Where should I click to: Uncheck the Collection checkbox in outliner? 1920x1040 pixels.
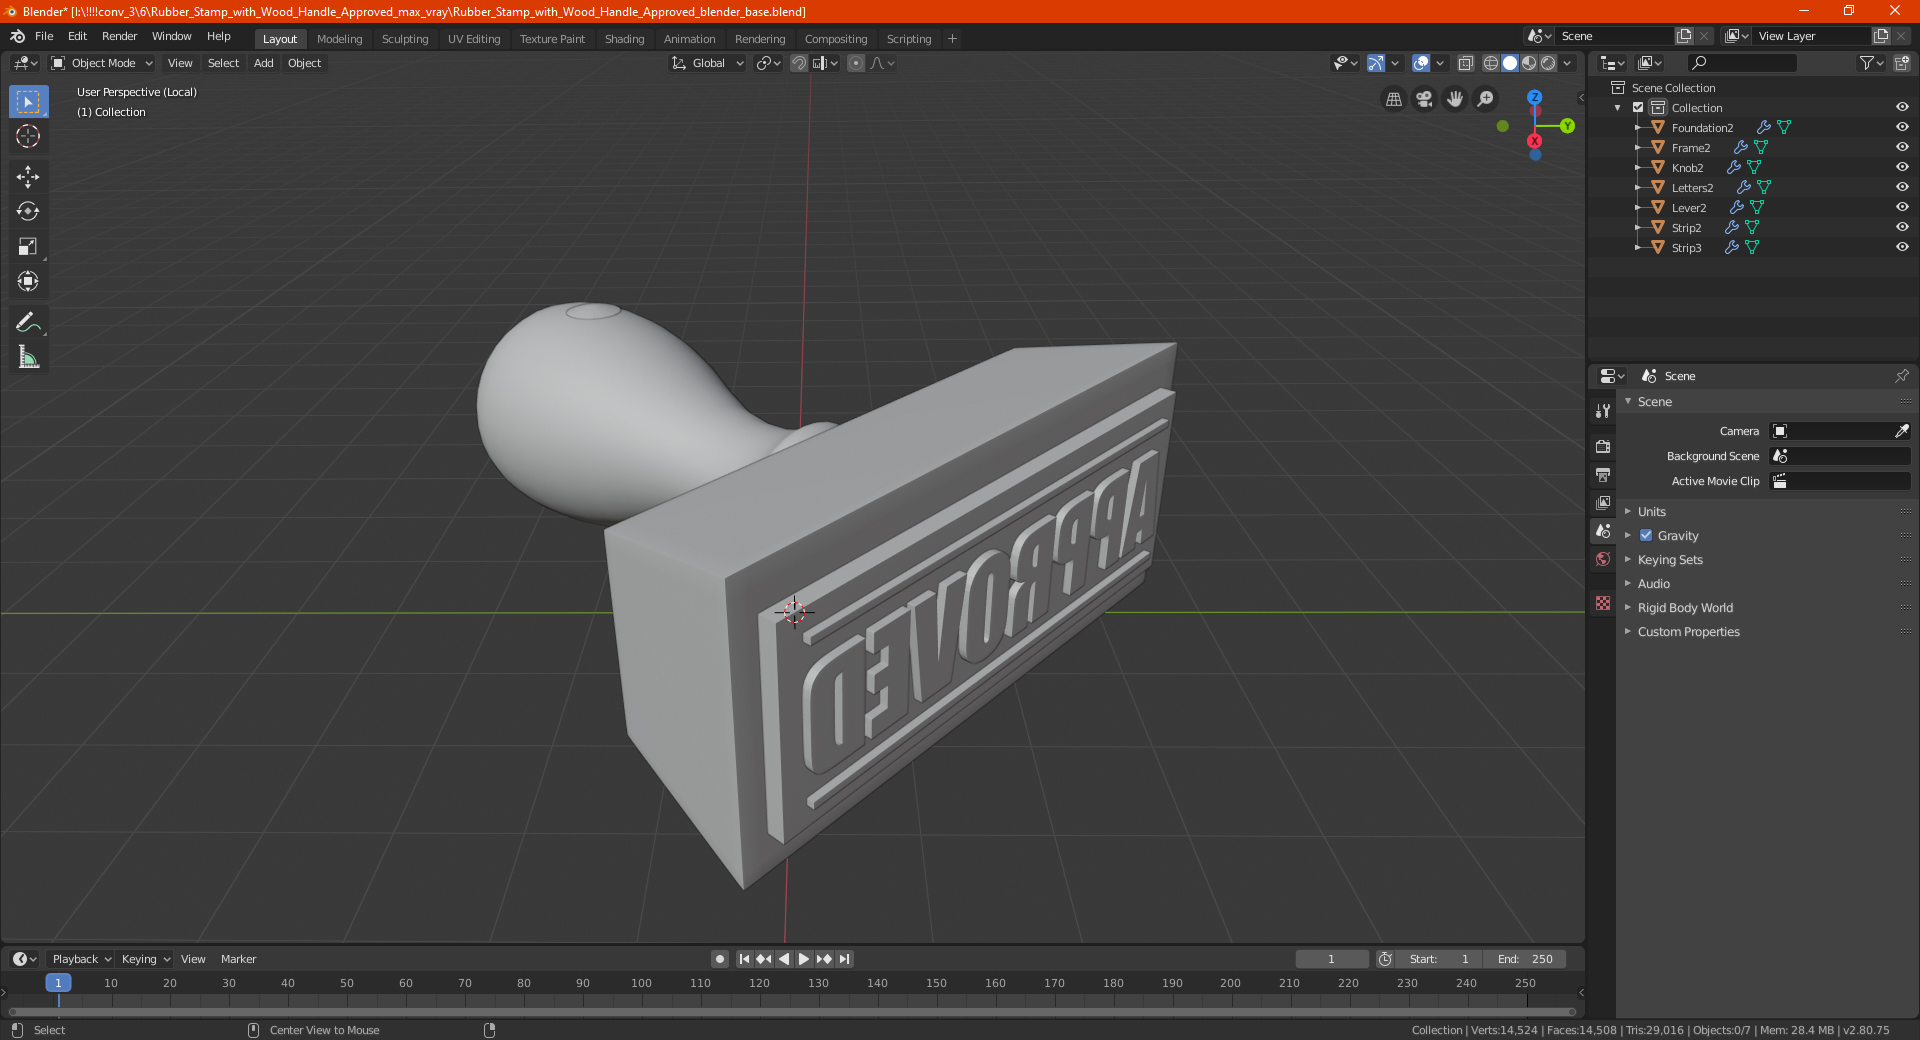[1638, 108]
